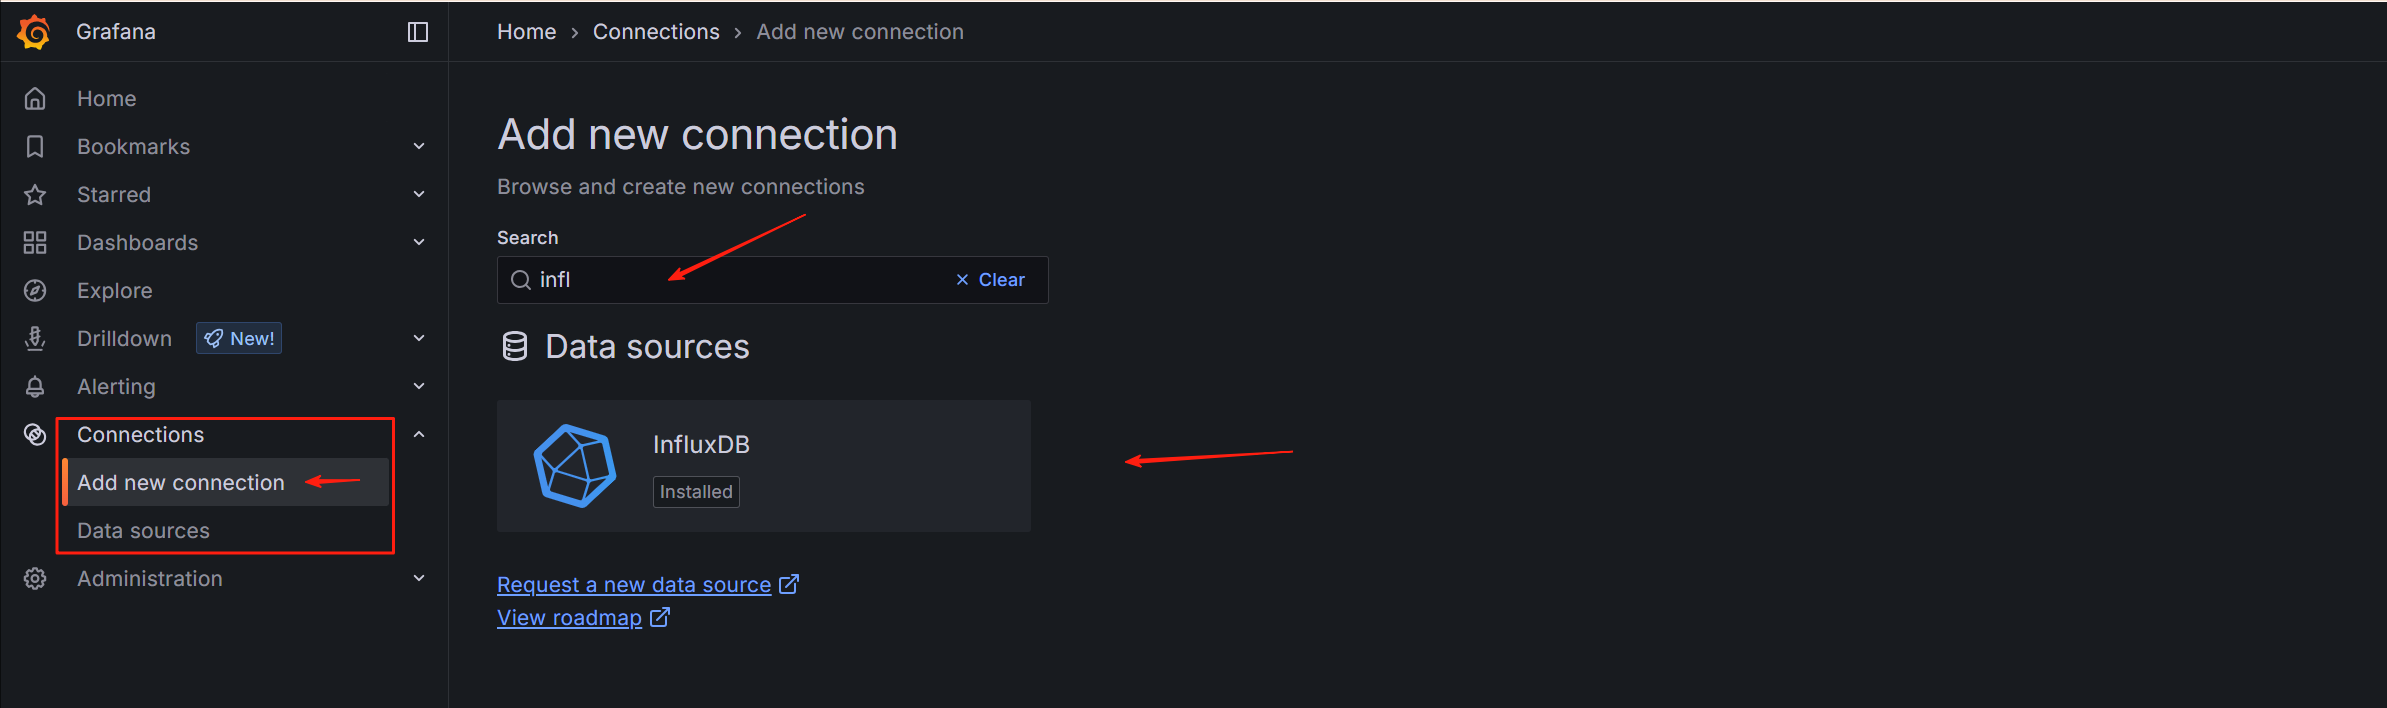Click the Connections globe icon
This screenshot has height=708, width=2387.
click(x=35, y=434)
